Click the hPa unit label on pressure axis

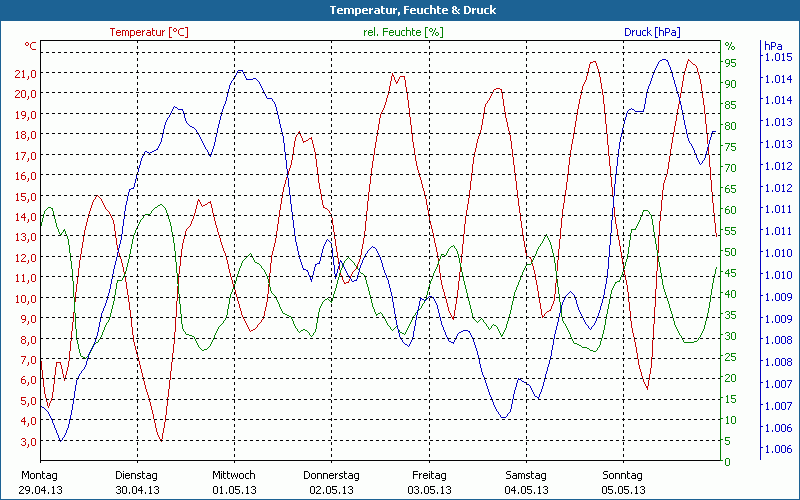(773, 46)
